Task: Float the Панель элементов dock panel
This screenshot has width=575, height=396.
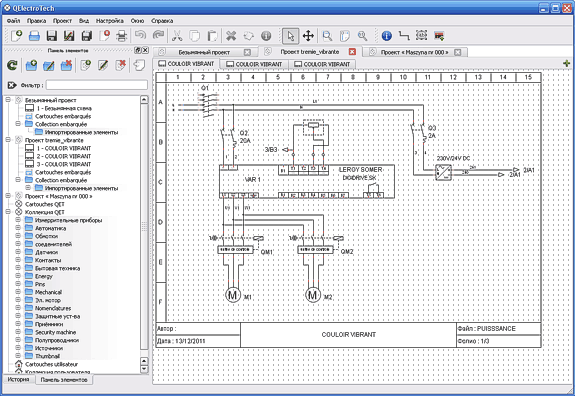Action: point(138,50)
